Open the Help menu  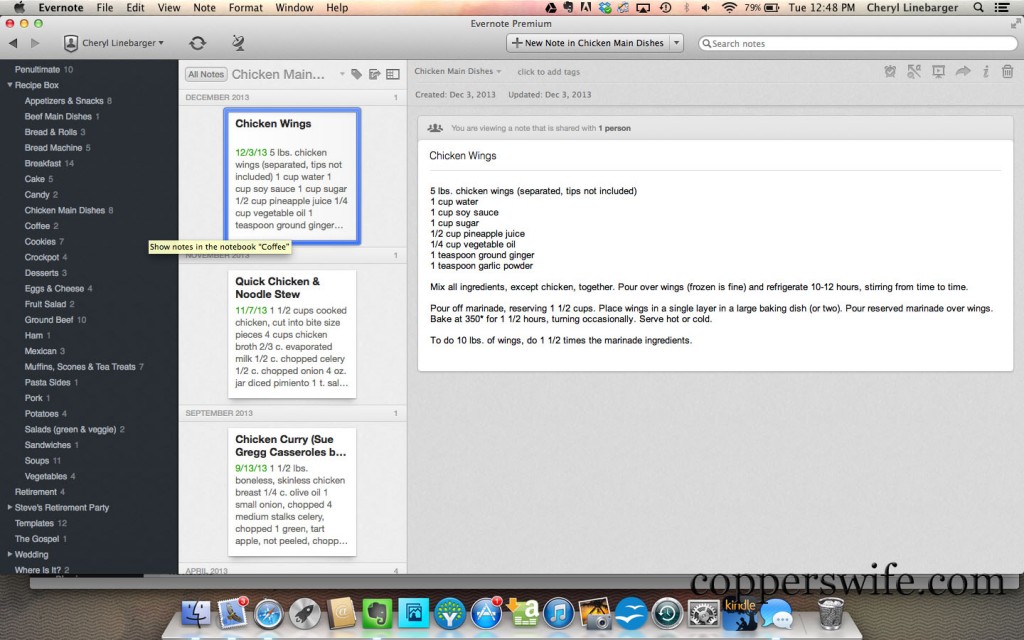(337, 8)
